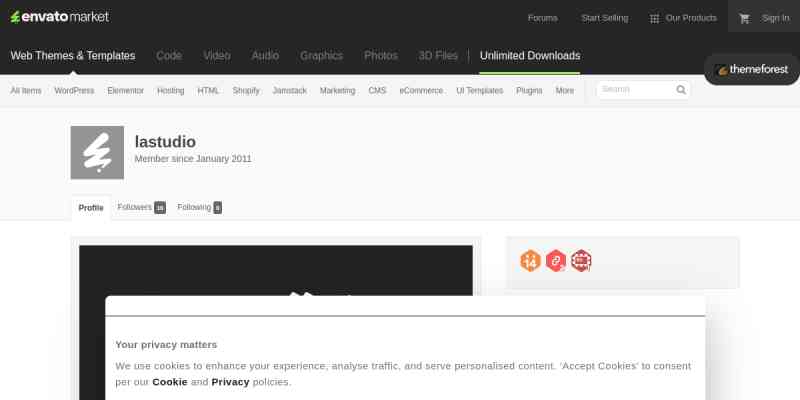Screen dimensions: 800x400
Task: Click the orange 14 years badge
Action: [x=530, y=261]
